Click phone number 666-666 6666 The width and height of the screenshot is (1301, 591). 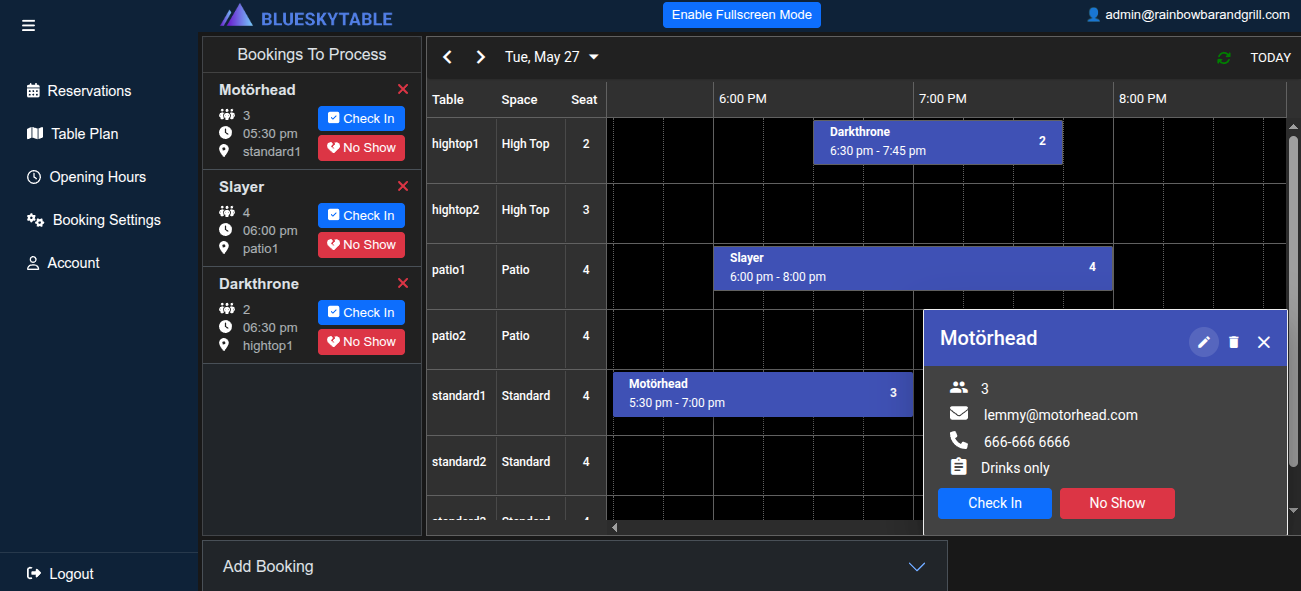pyautogui.click(x=1027, y=442)
